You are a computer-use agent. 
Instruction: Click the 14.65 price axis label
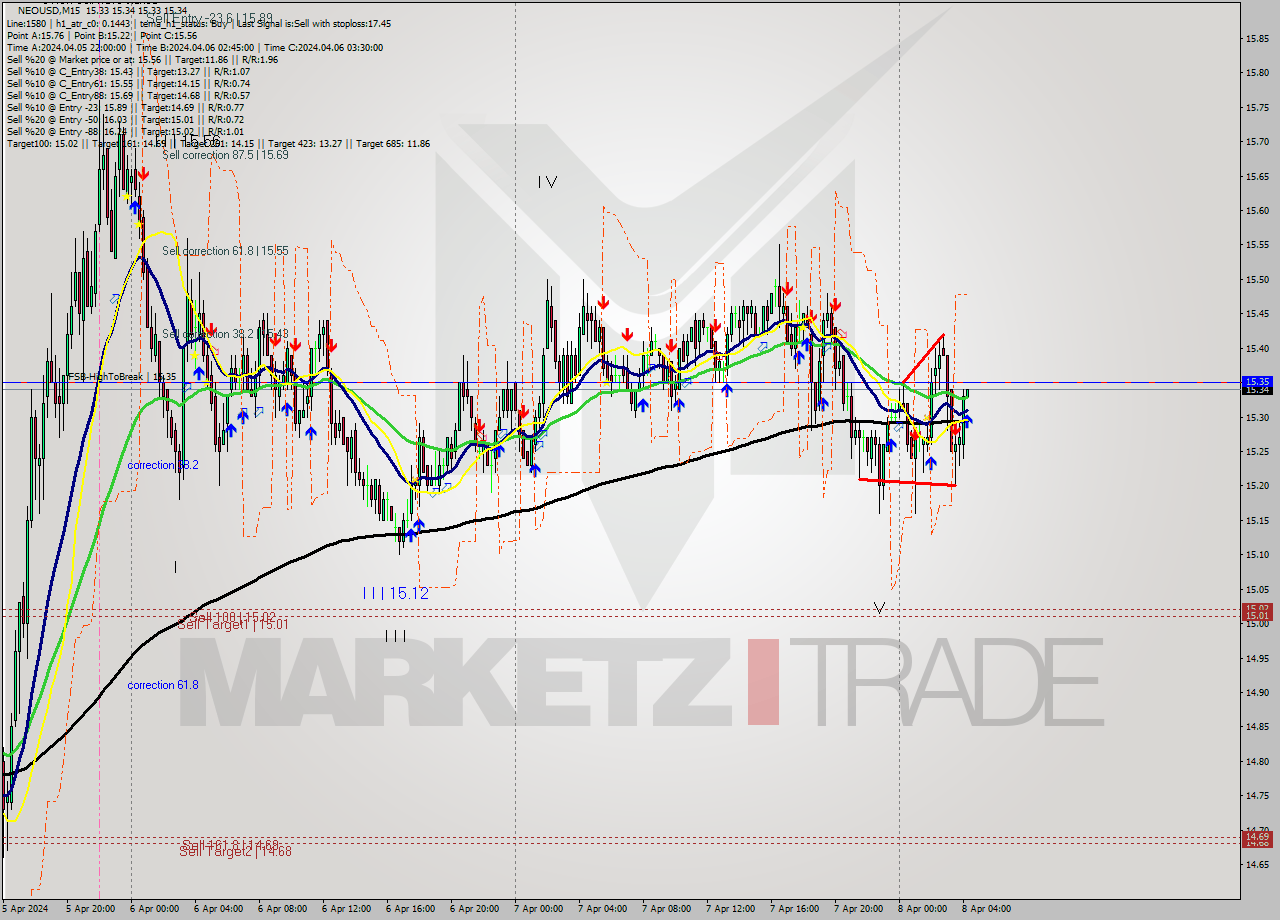(x=1257, y=864)
